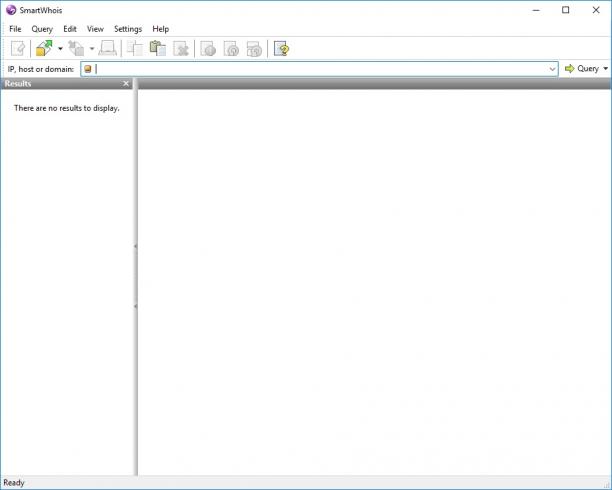
Task: Click the 'There are no results to display.' text
Action: 67,108
